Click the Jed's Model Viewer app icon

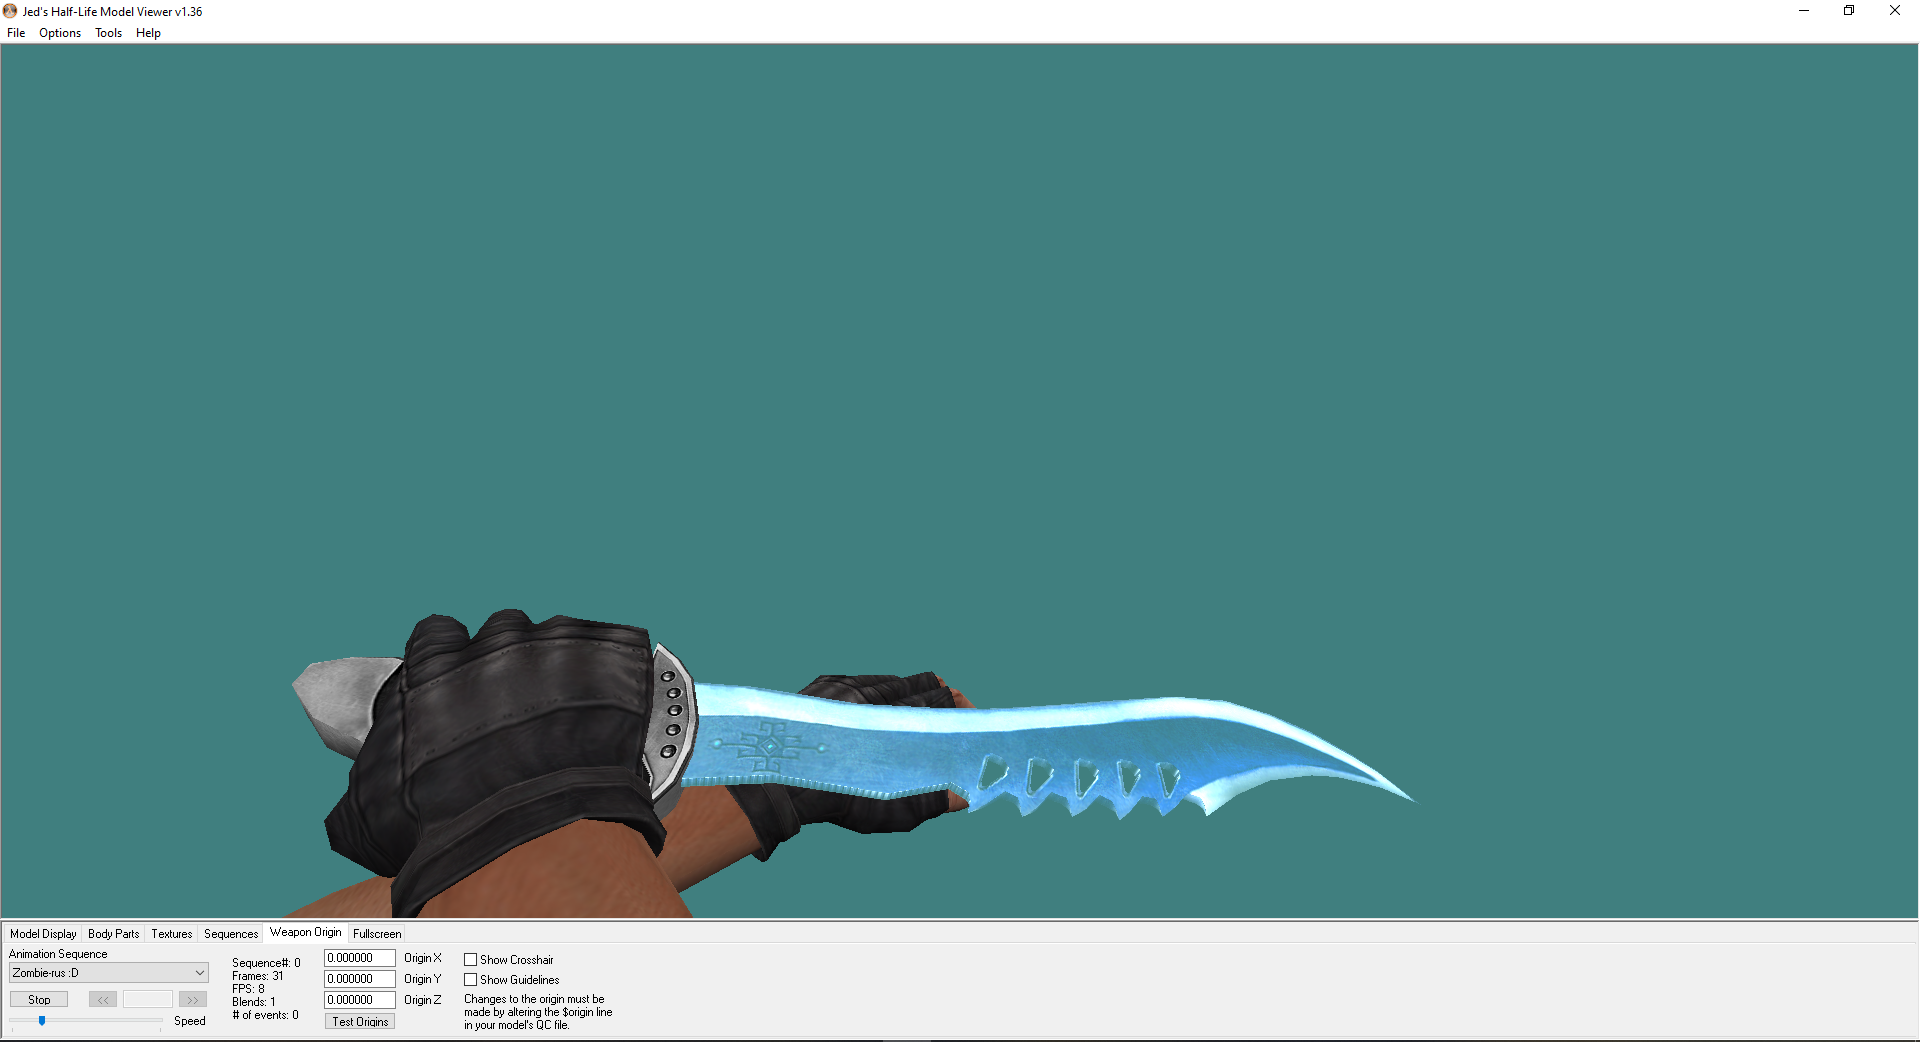(x=10, y=11)
